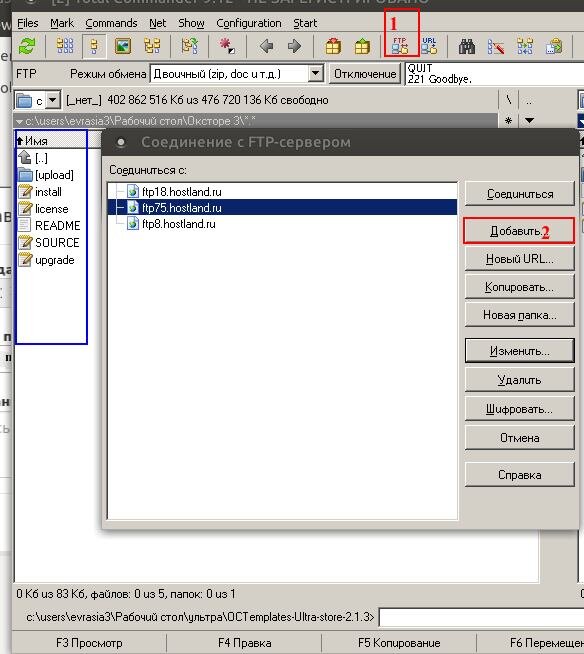Click the multi-rename tool icon
This screenshot has width=584, height=654.
496,46
